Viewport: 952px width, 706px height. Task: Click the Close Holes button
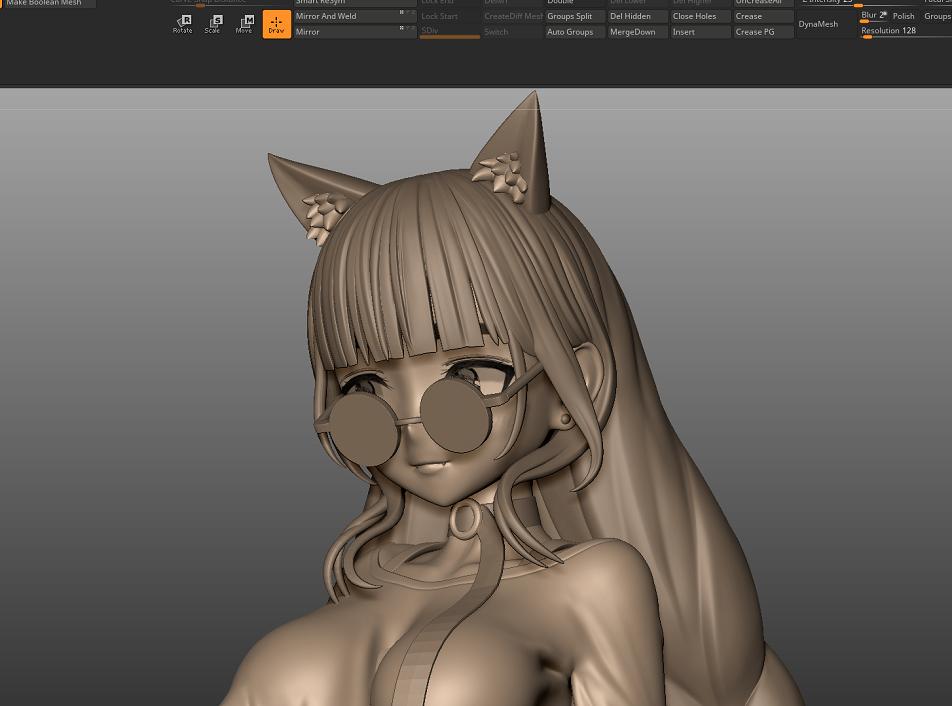click(700, 16)
